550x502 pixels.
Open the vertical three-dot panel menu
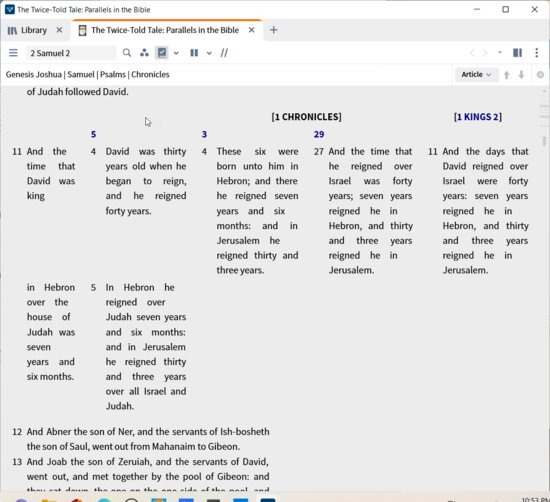[x=537, y=53]
